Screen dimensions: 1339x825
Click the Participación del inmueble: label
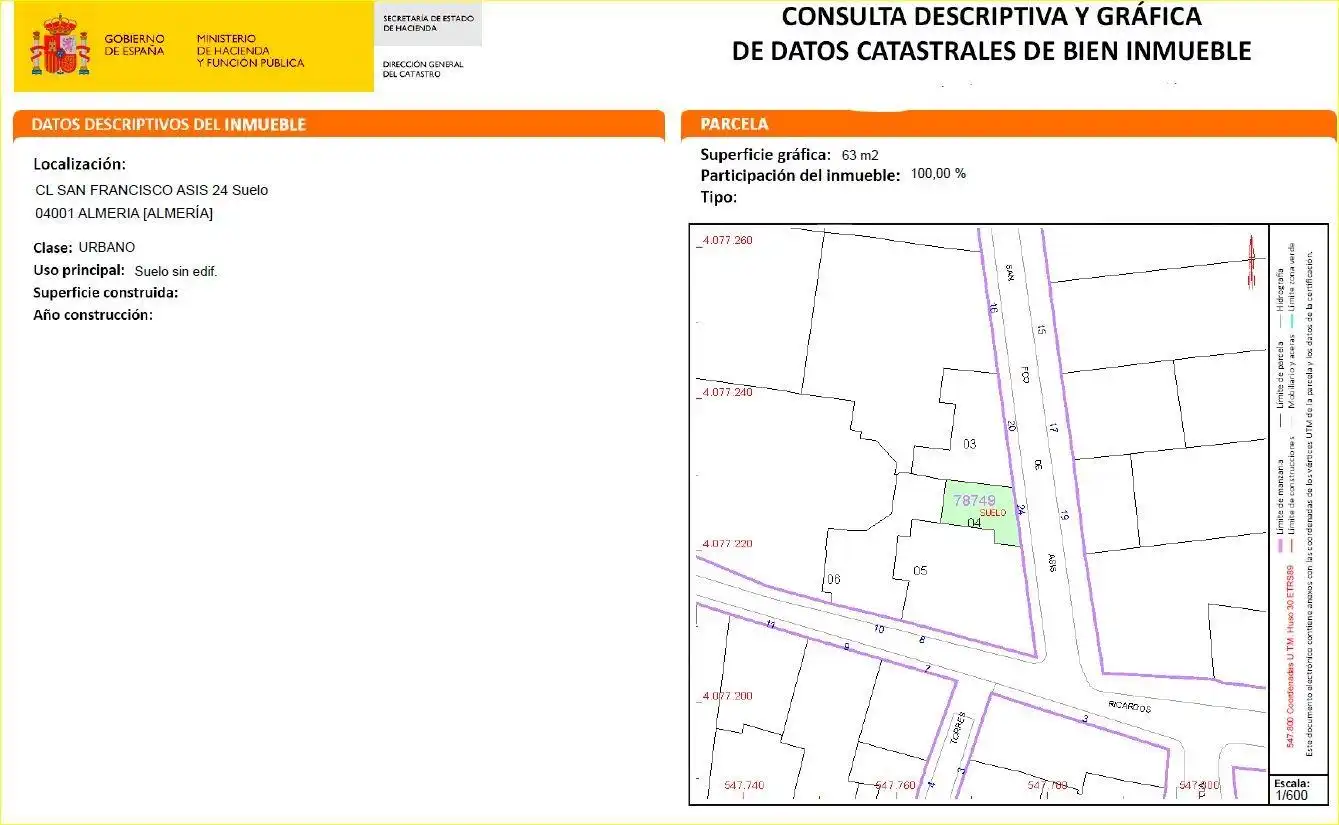[x=801, y=175]
